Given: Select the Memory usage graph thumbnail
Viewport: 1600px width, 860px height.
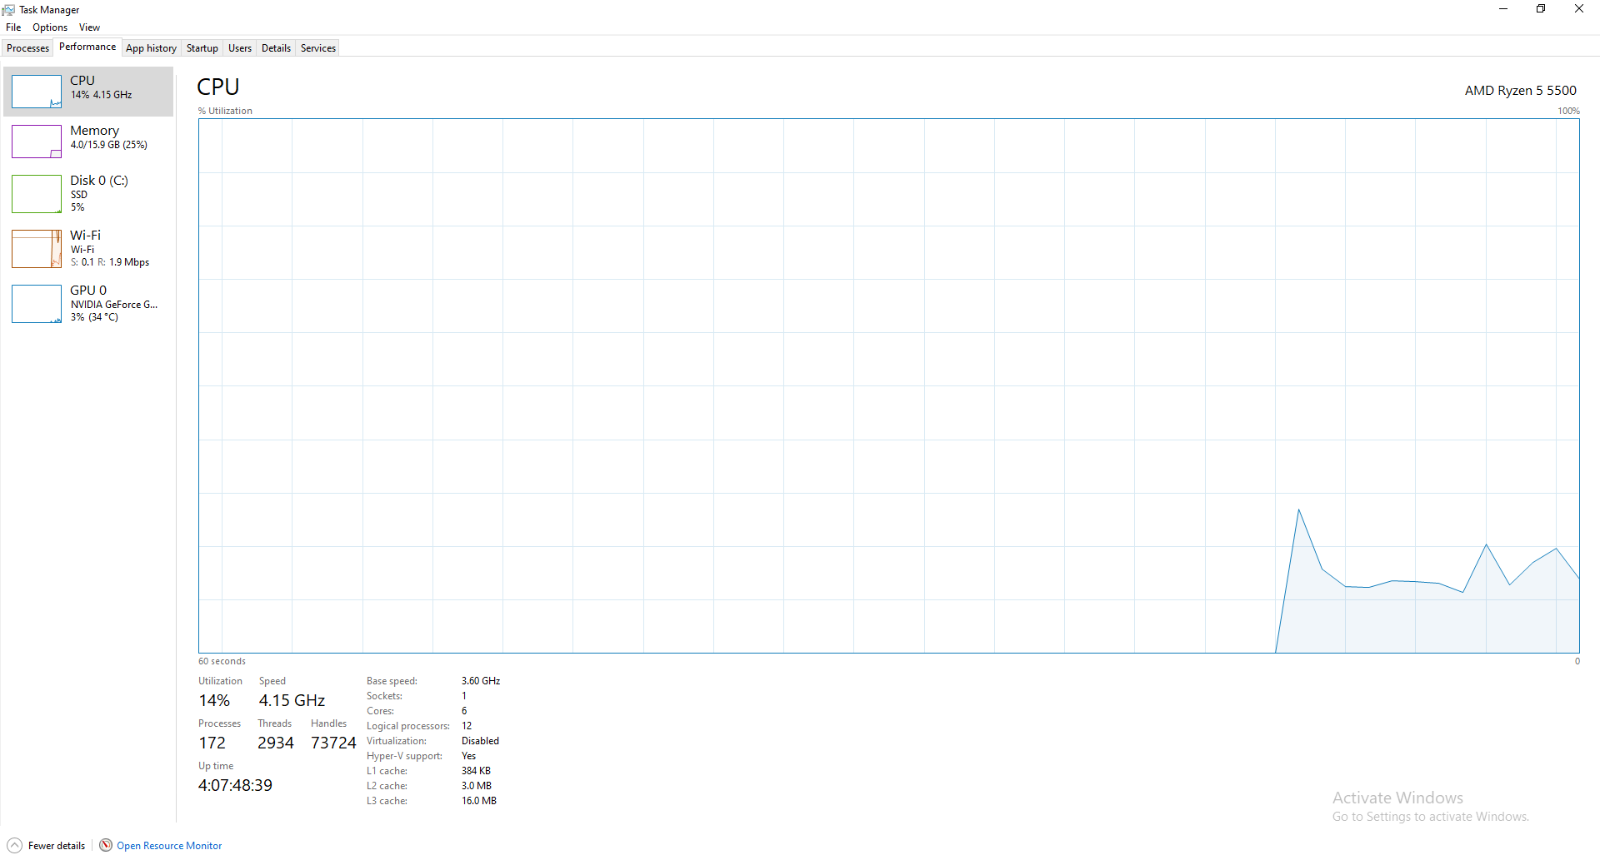Looking at the screenshot, I should tap(36, 141).
